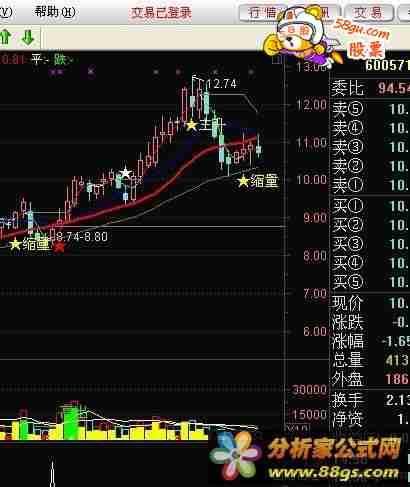Click the tall green volume bar

pyautogui.click(x=71, y=421)
